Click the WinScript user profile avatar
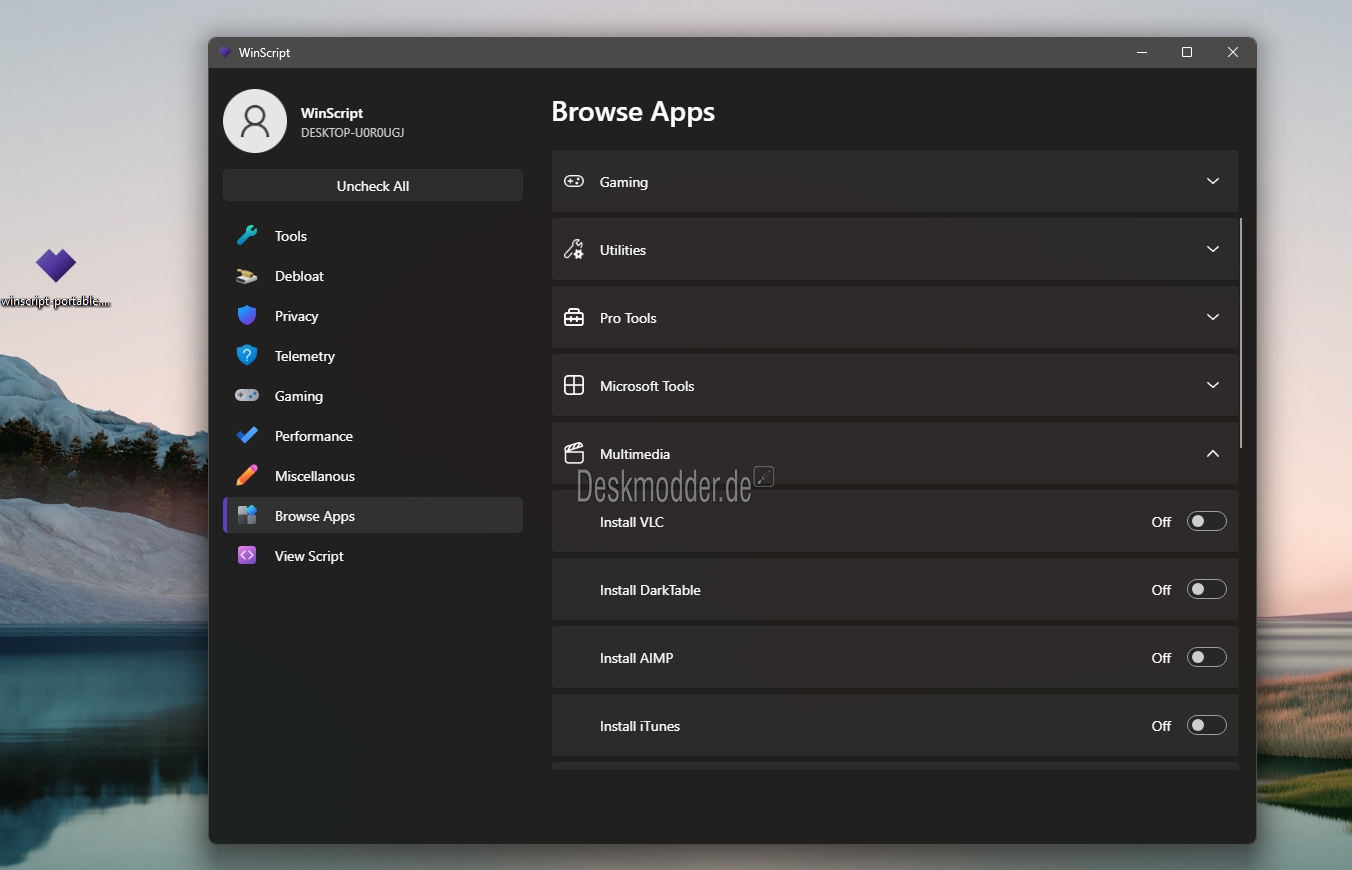 point(255,121)
